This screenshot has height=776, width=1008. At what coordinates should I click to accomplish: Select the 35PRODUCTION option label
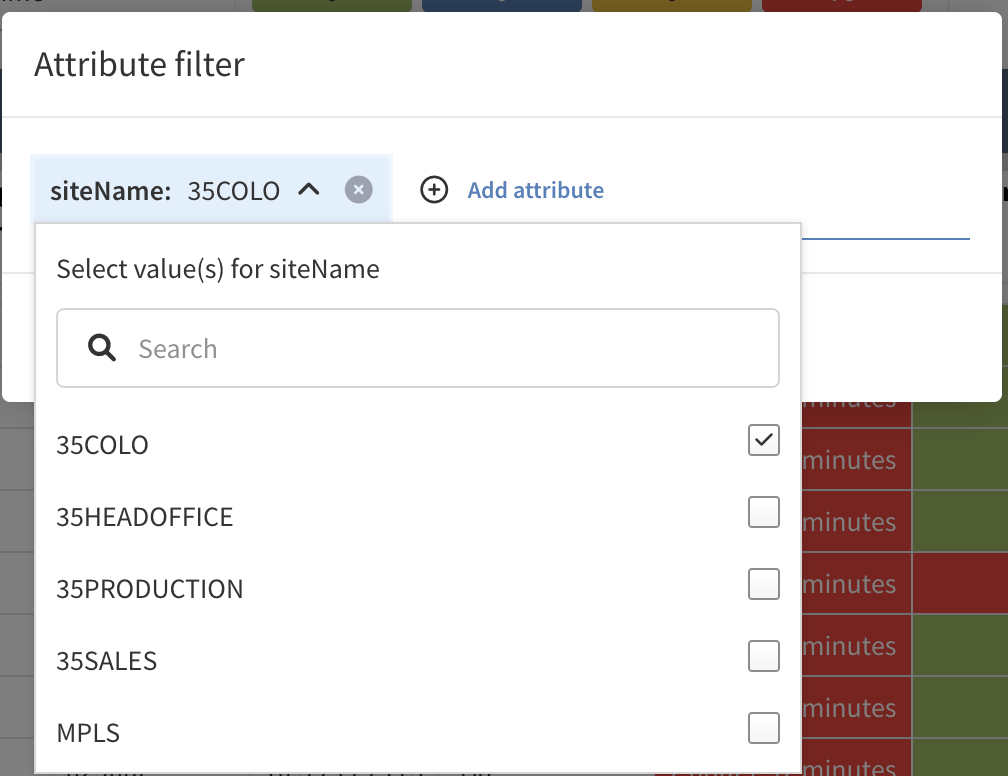[x=150, y=589]
